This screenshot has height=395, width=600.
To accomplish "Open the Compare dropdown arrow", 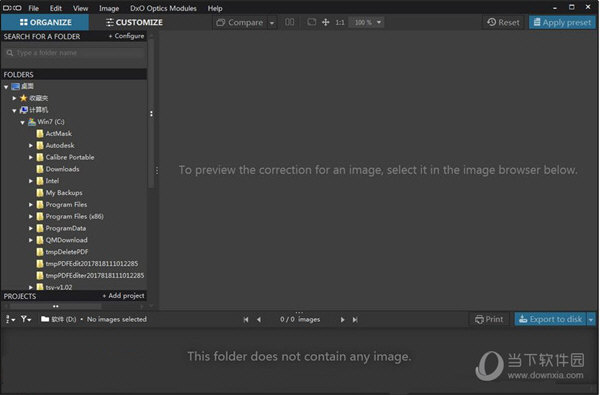I will pos(272,23).
